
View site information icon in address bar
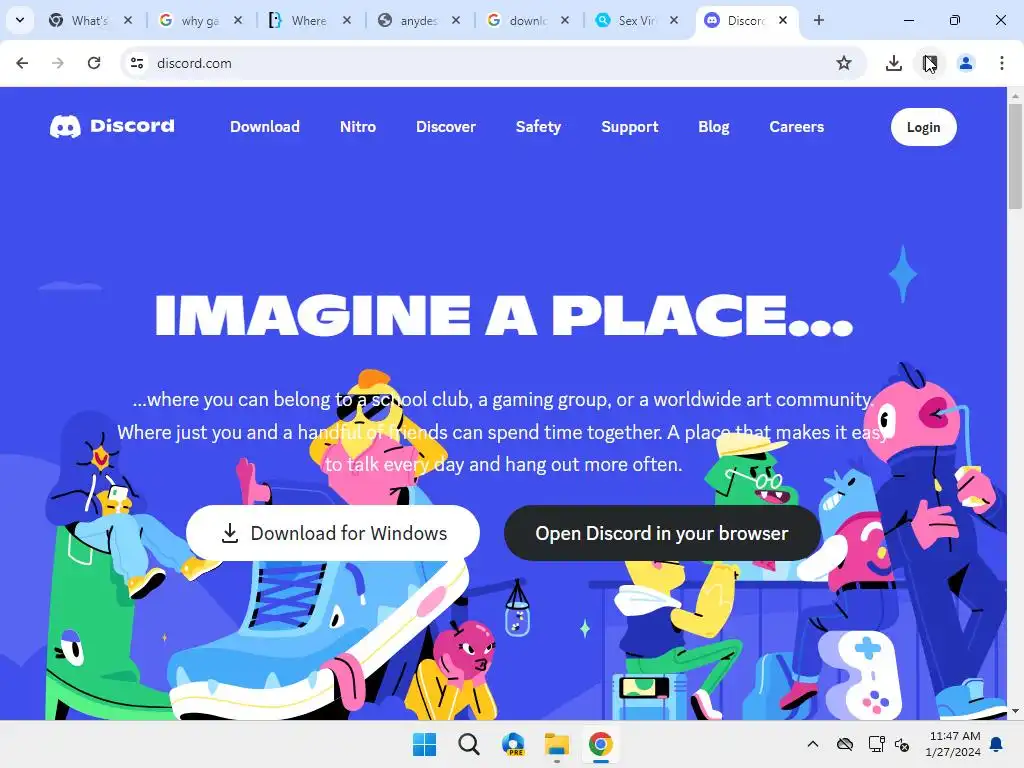[137, 63]
